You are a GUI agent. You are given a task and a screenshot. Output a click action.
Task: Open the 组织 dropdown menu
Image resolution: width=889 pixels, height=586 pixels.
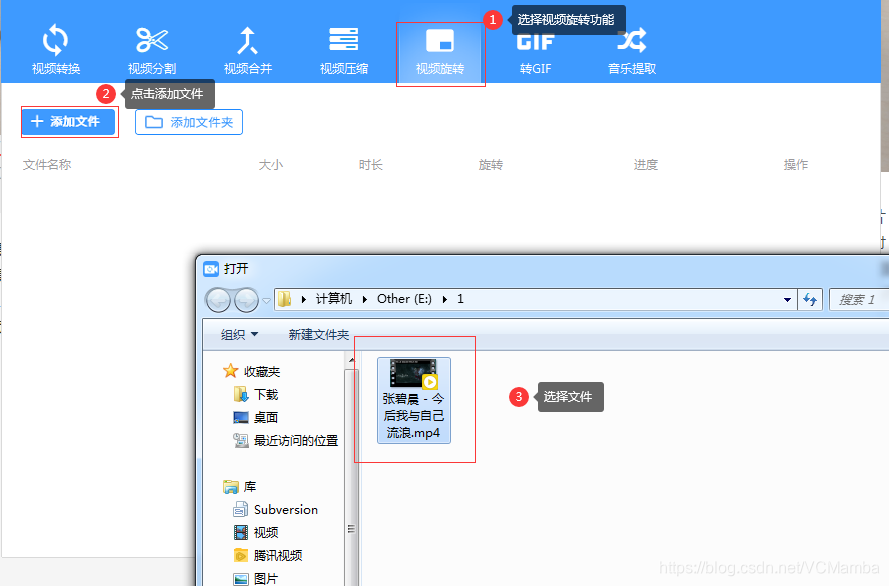[x=239, y=334]
